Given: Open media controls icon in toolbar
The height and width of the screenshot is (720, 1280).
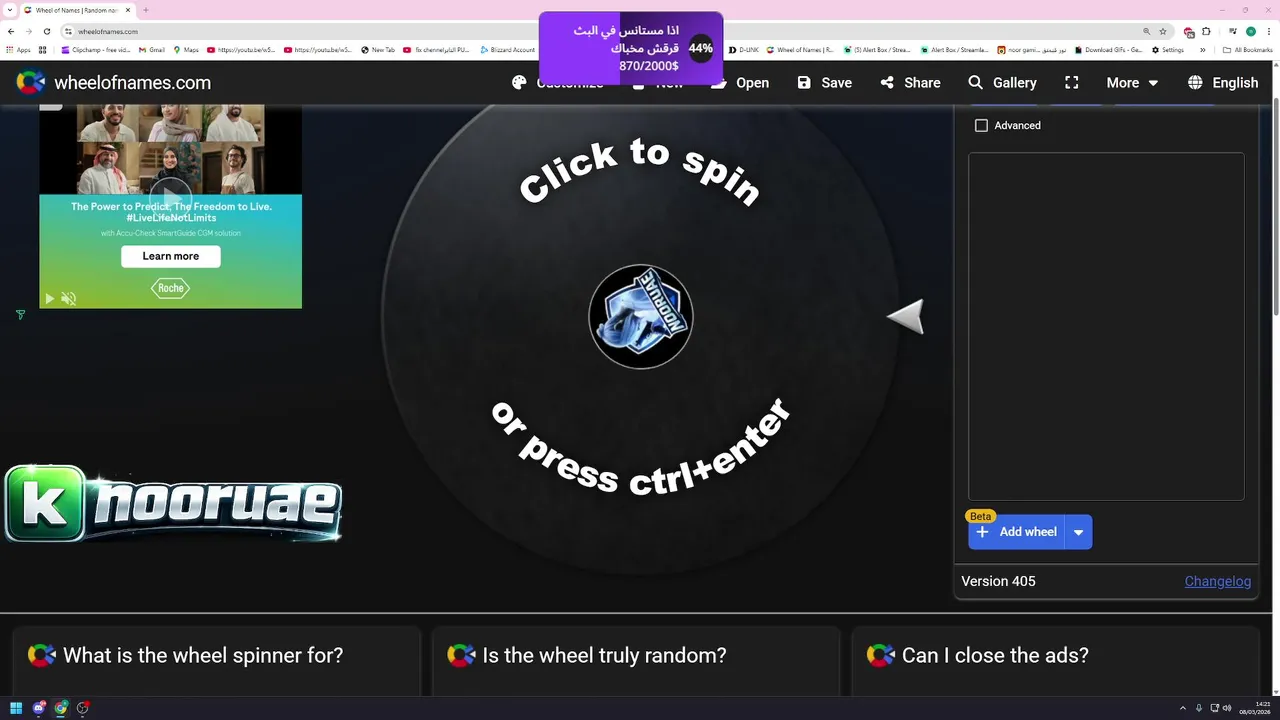Looking at the screenshot, I should coord(1232,31).
